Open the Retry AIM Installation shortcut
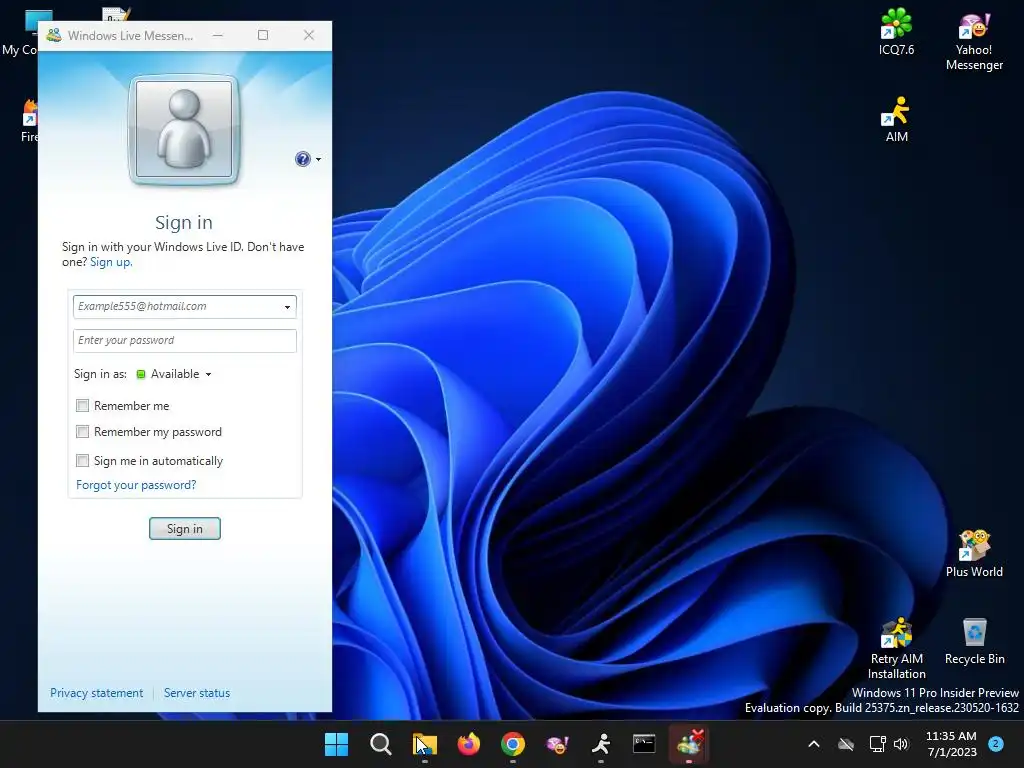Viewport: 1024px width, 768px height. (x=896, y=648)
